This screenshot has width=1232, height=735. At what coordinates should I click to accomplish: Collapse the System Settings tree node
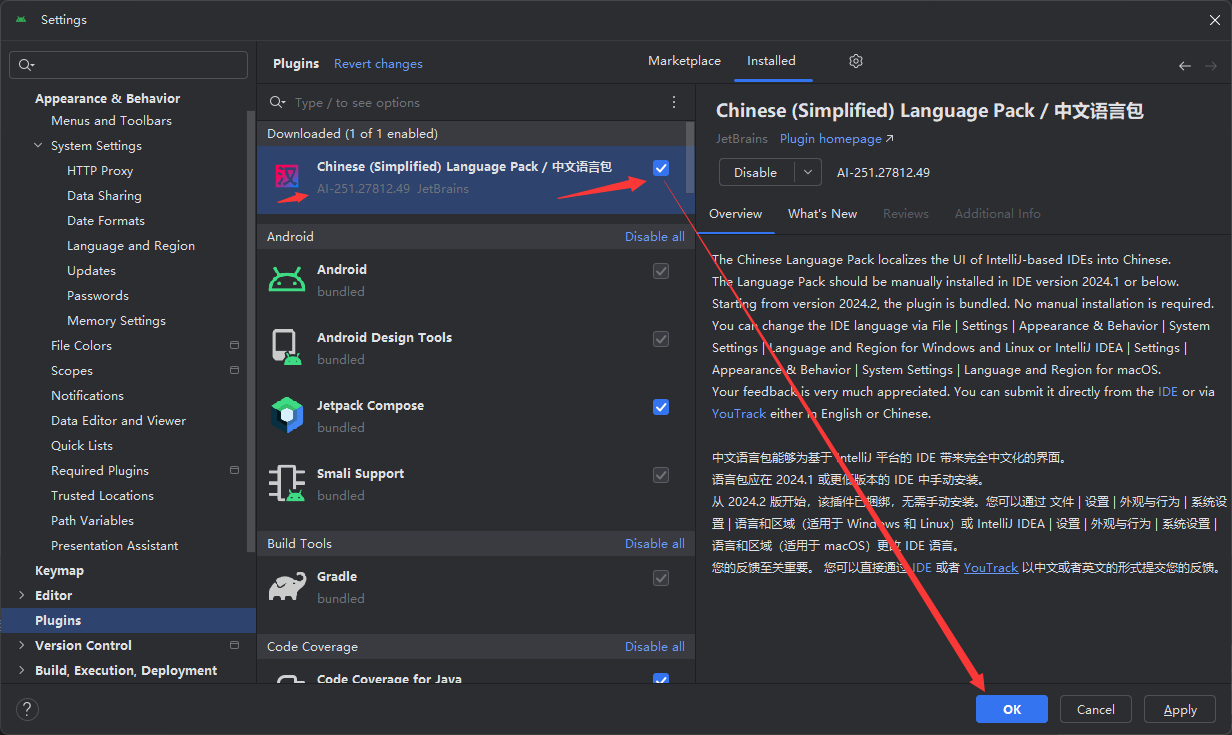[39, 145]
